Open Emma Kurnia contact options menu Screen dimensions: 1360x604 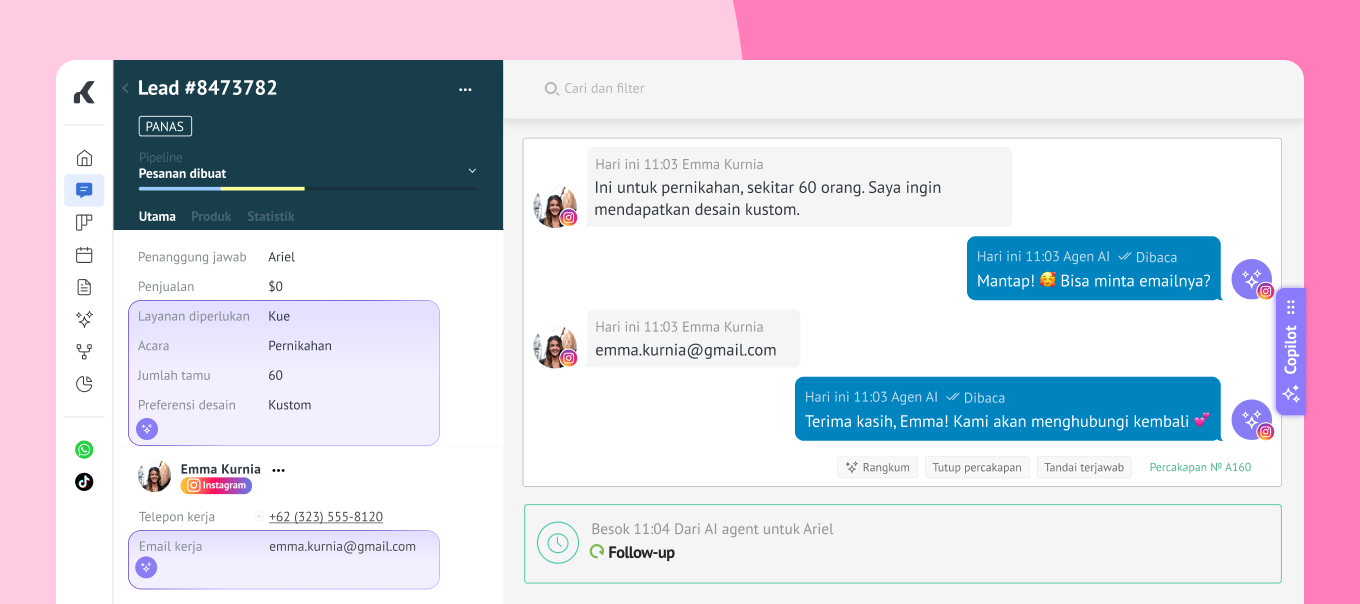pos(279,470)
